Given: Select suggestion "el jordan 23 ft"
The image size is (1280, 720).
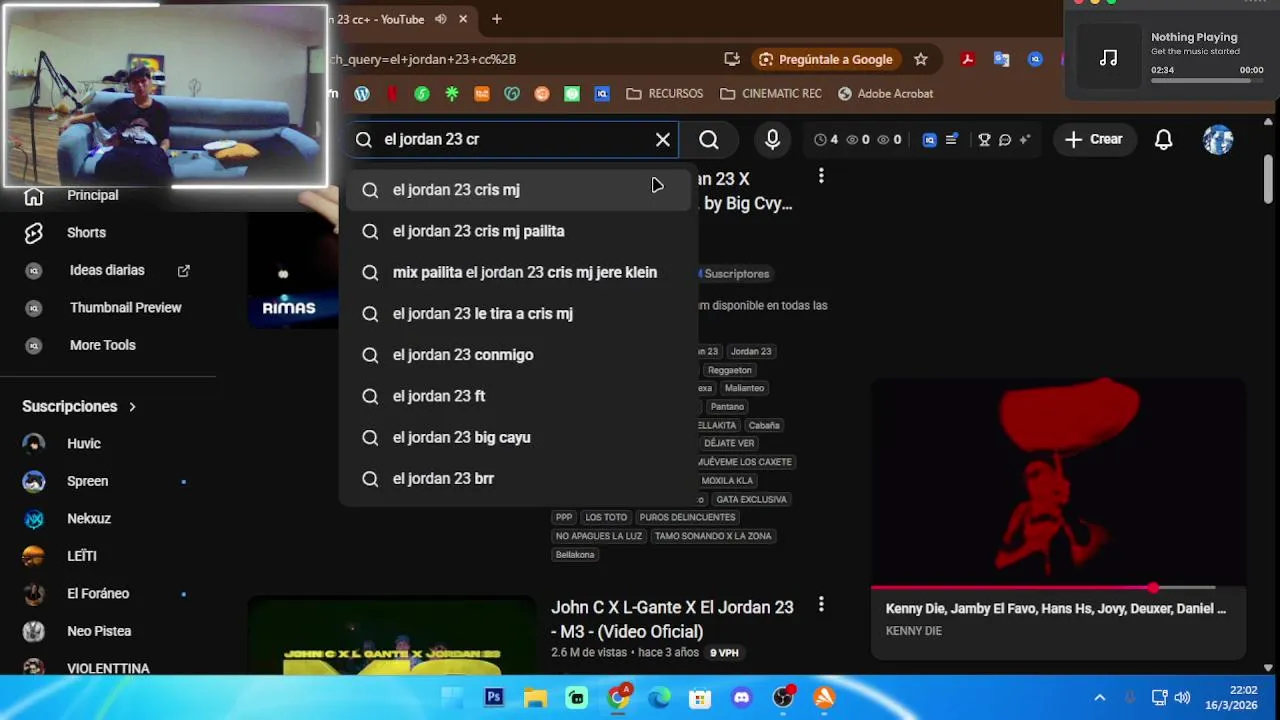Looking at the screenshot, I should click(x=517, y=396).
